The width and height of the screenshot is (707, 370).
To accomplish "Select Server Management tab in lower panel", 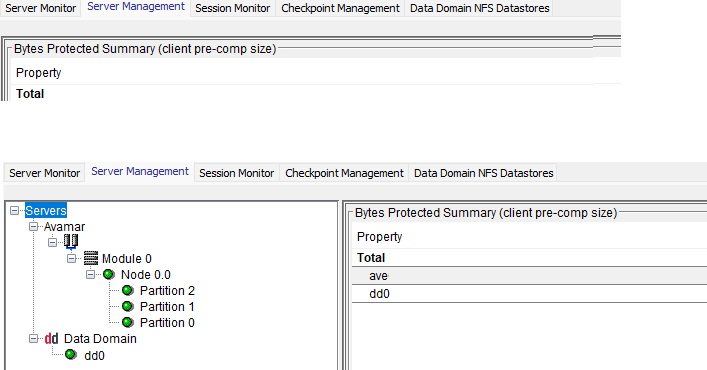I will tap(140, 172).
